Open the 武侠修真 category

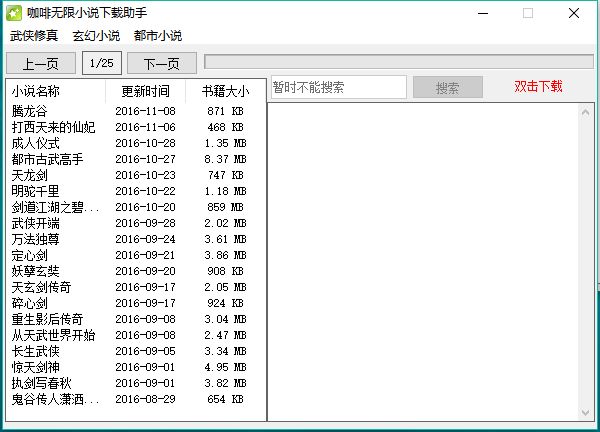[34, 36]
